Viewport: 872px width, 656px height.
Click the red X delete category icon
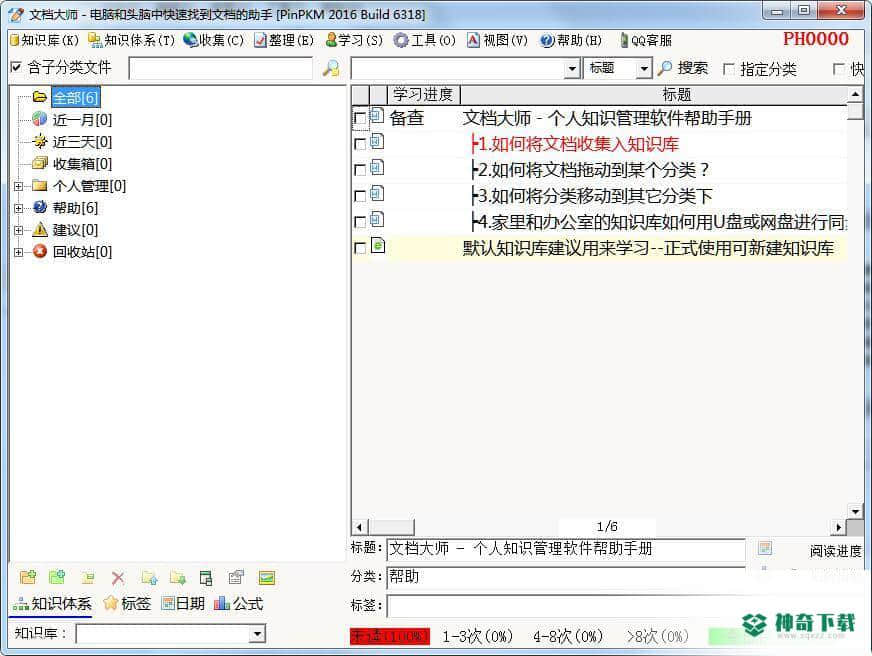tap(118, 578)
